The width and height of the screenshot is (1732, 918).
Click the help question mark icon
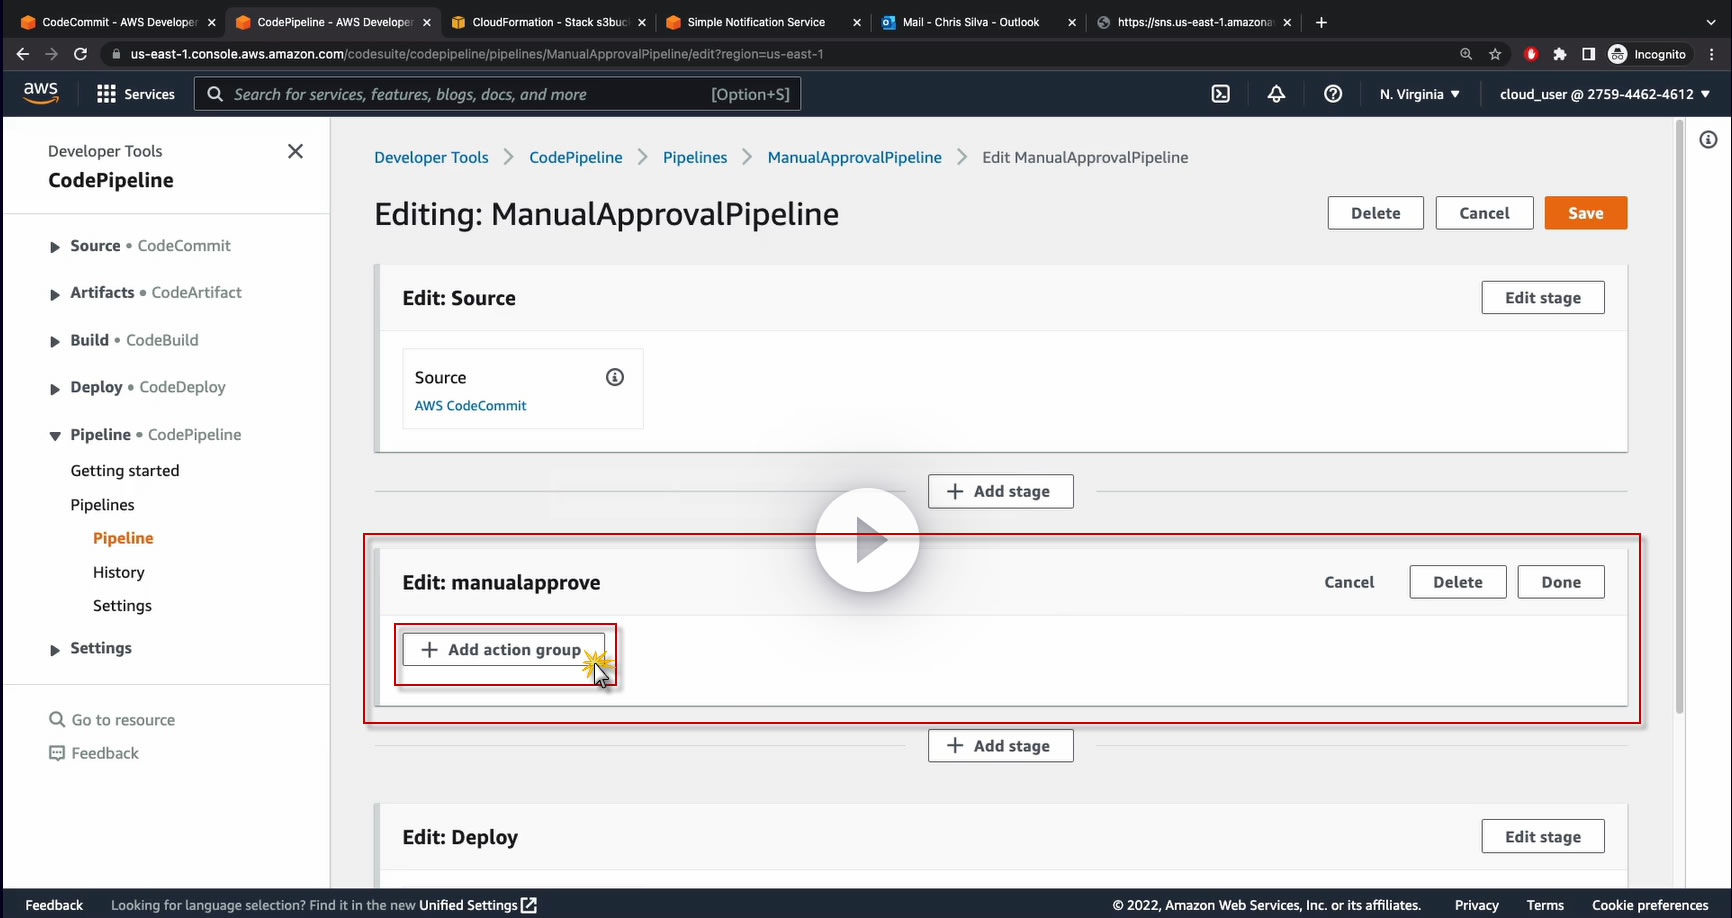pyautogui.click(x=1333, y=94)
